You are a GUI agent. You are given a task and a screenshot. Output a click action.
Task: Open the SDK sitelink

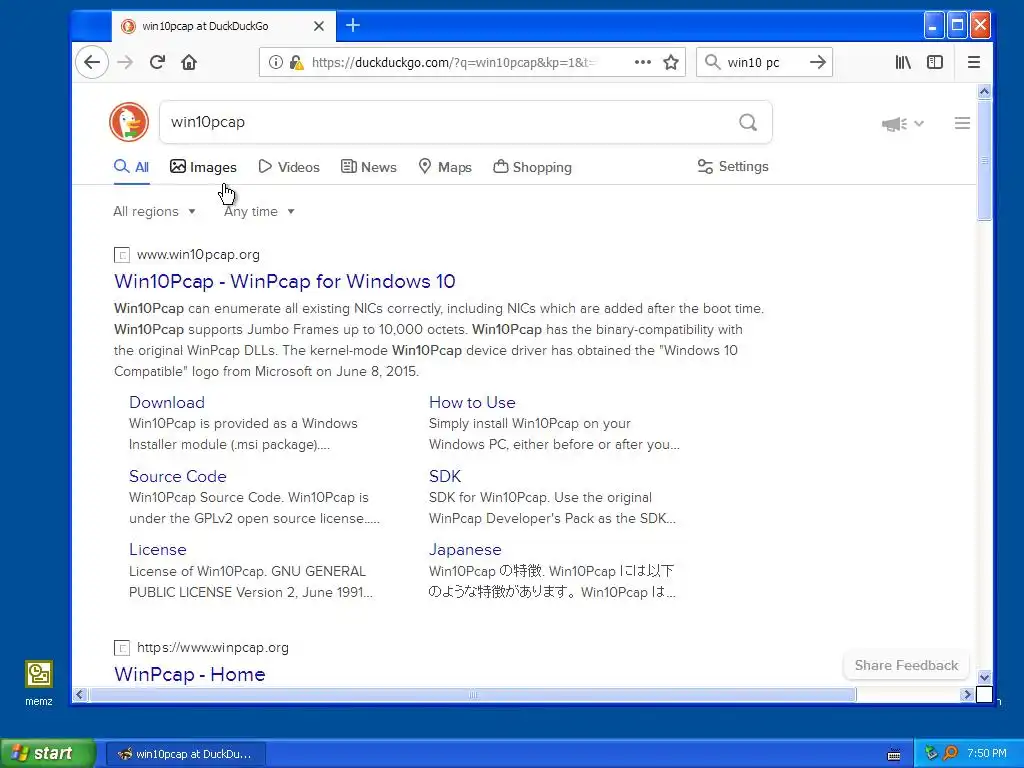pos(445,476)
